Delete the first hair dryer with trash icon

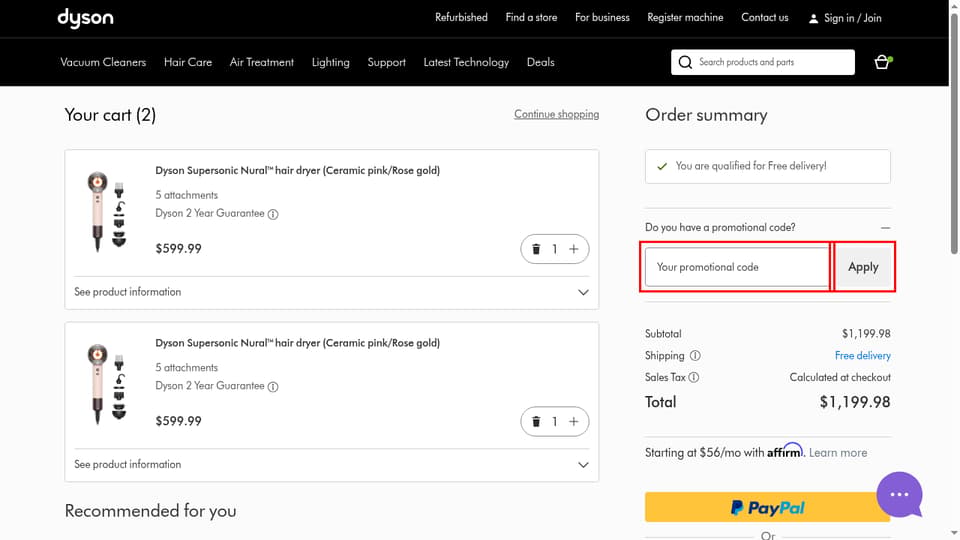pyautogui.click(x=536, y=249)
